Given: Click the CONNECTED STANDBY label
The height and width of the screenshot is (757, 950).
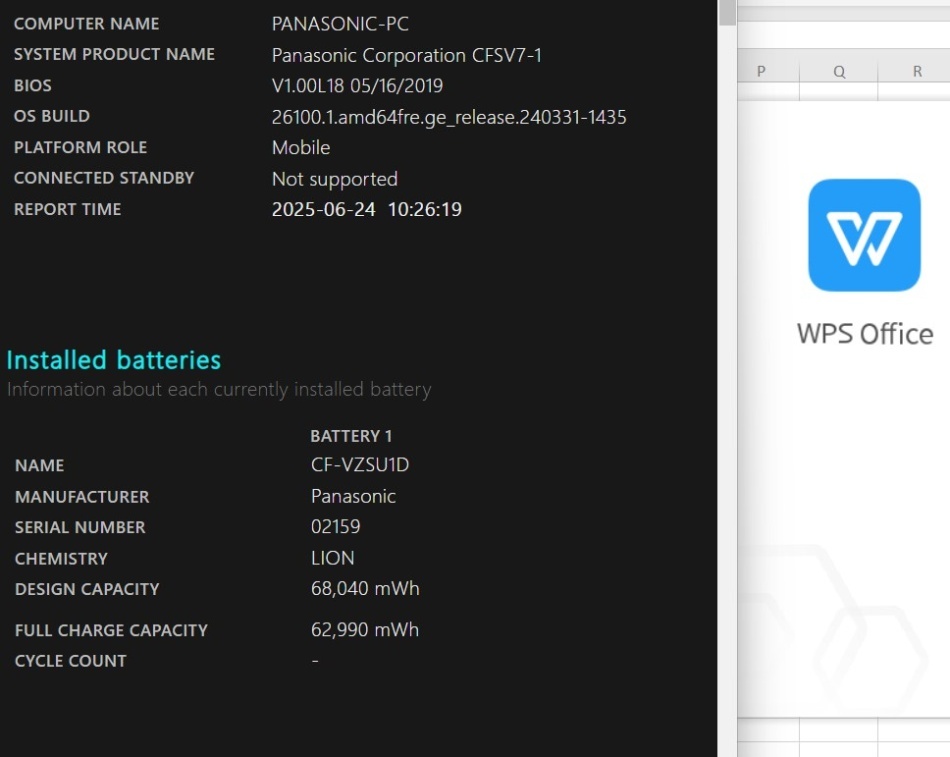Looking at the screenshot, I should 104,178.
